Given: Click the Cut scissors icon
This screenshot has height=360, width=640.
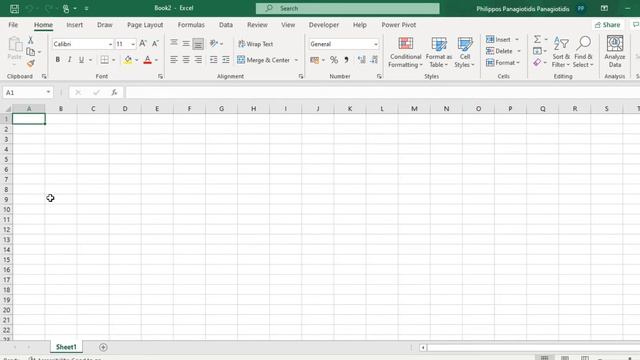Looking at the screenshot, I should point(31,40).
